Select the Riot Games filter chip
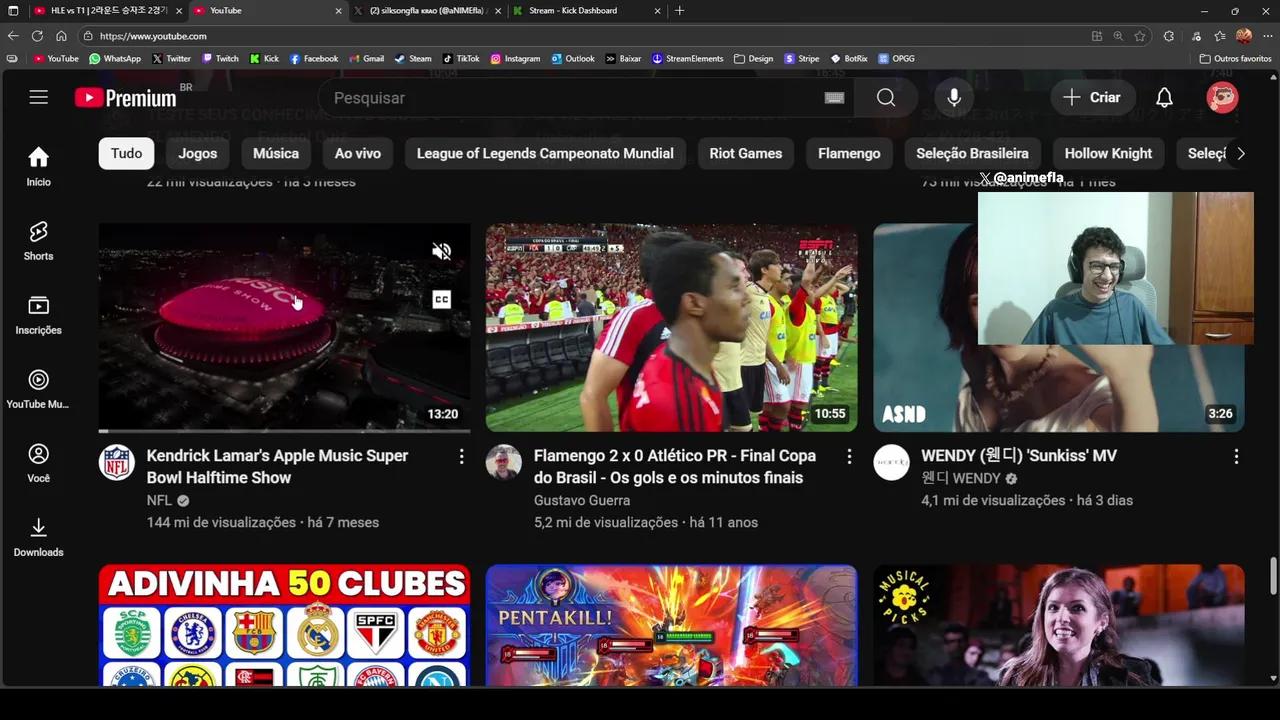Screen dimensions: 1280x720 click(746, 153)
